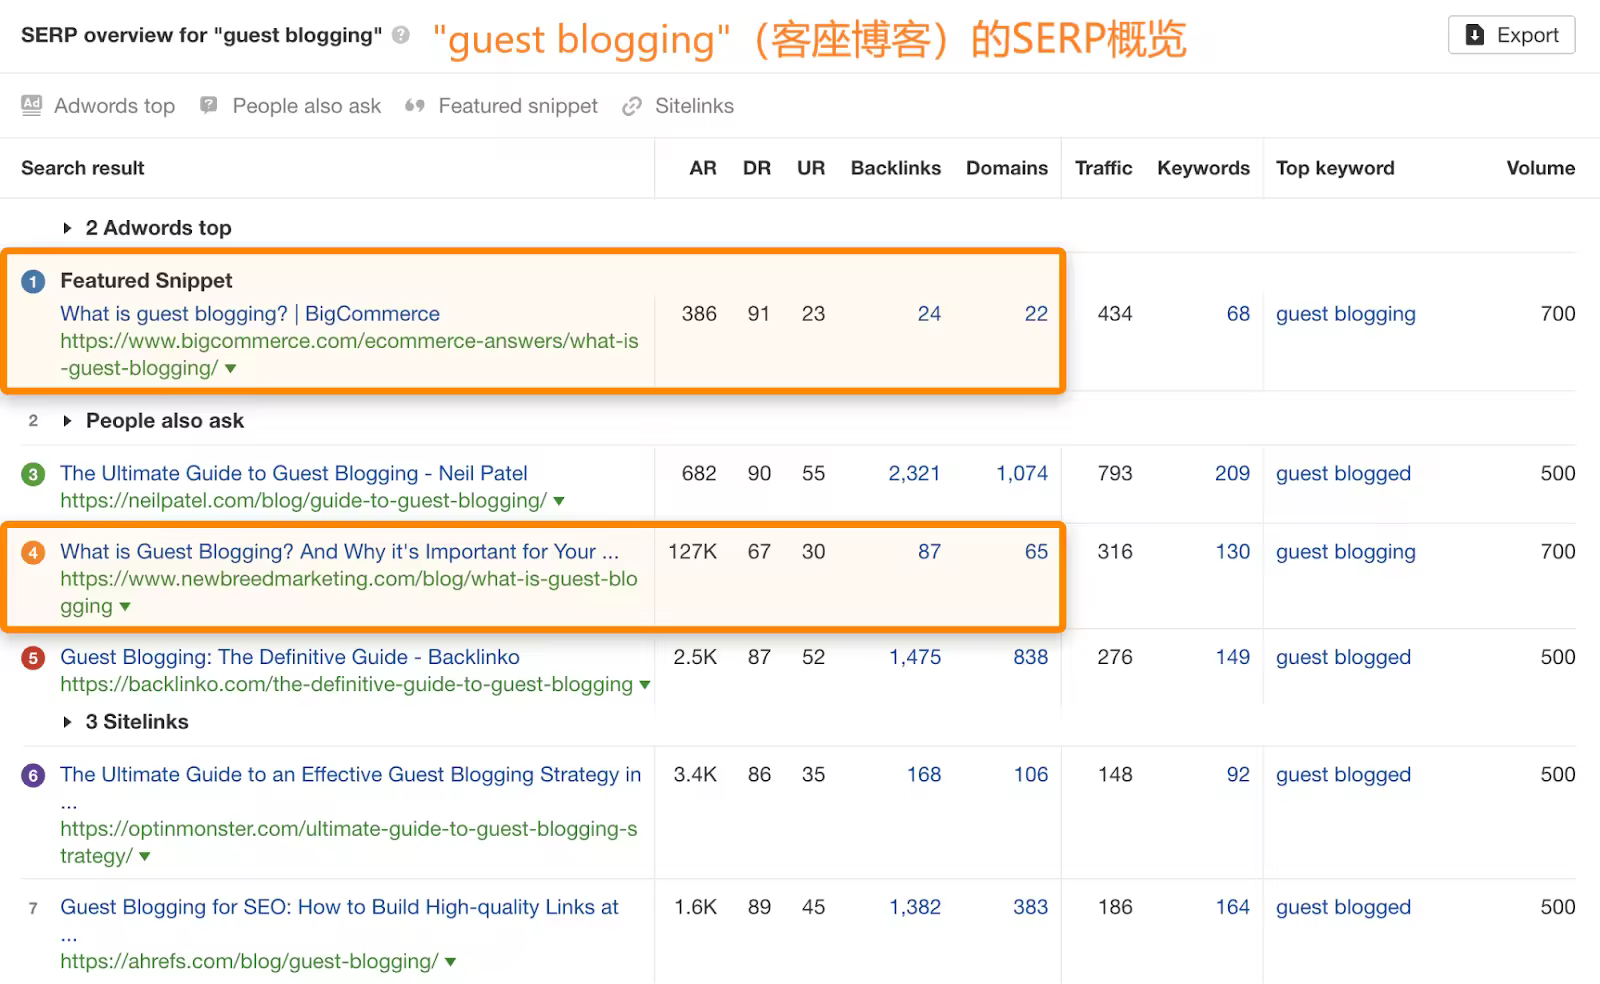Click the neilpatel.com green URL
This screenshot has height=984, width=1600.
(303, 501)
